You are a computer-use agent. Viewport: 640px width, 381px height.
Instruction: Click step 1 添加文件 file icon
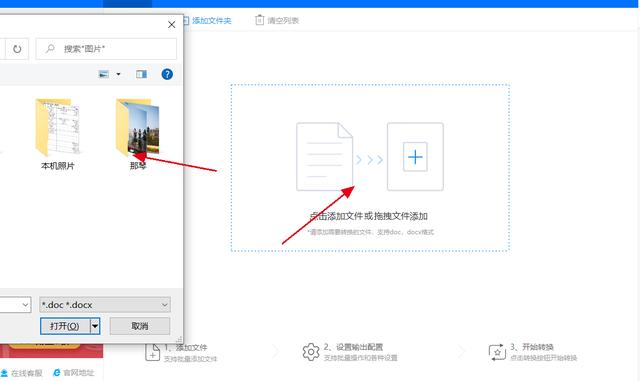pos(152,352)
